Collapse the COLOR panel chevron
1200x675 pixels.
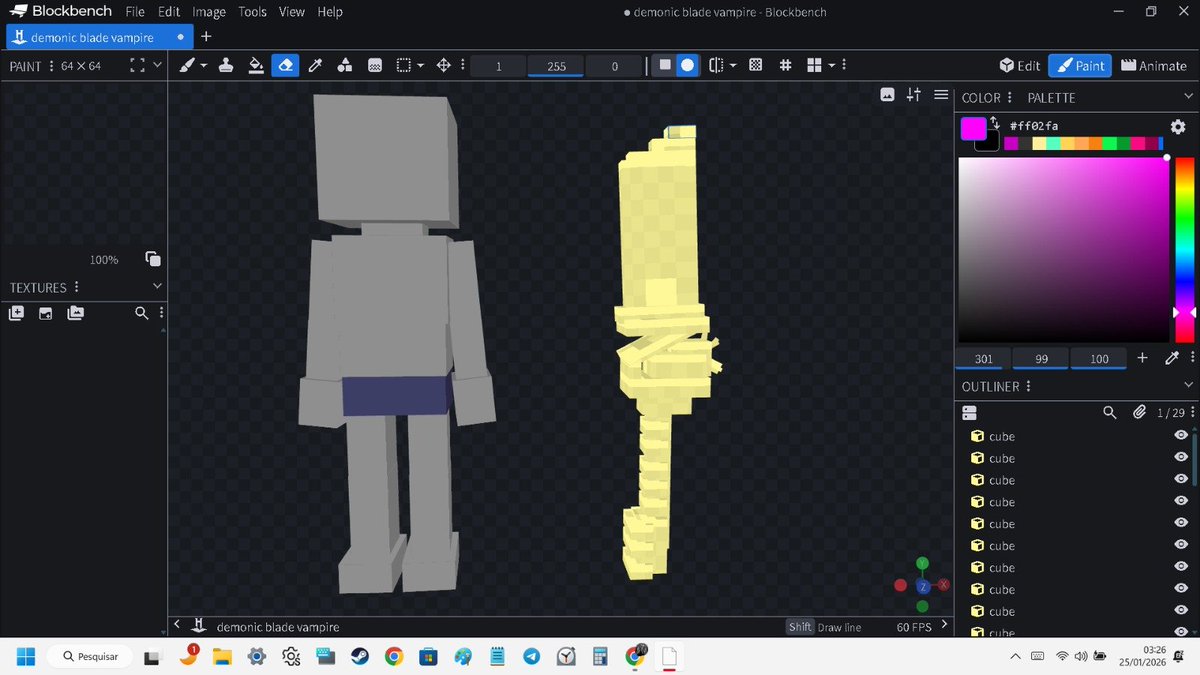click(1188, 97)
